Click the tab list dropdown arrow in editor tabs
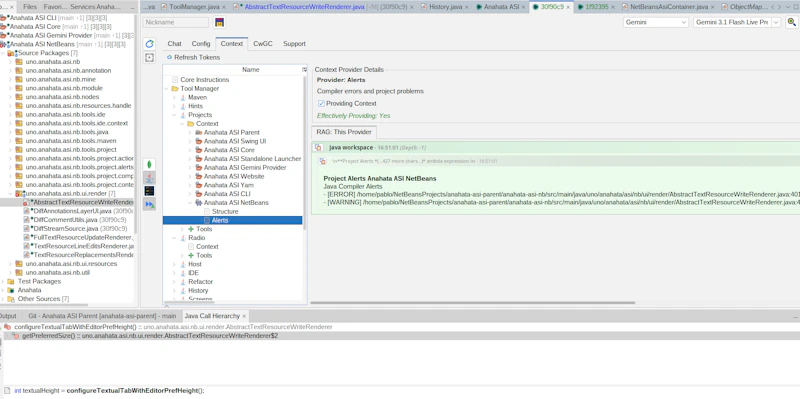The width and height of the screenshot is (800, 399). point(787,7)
